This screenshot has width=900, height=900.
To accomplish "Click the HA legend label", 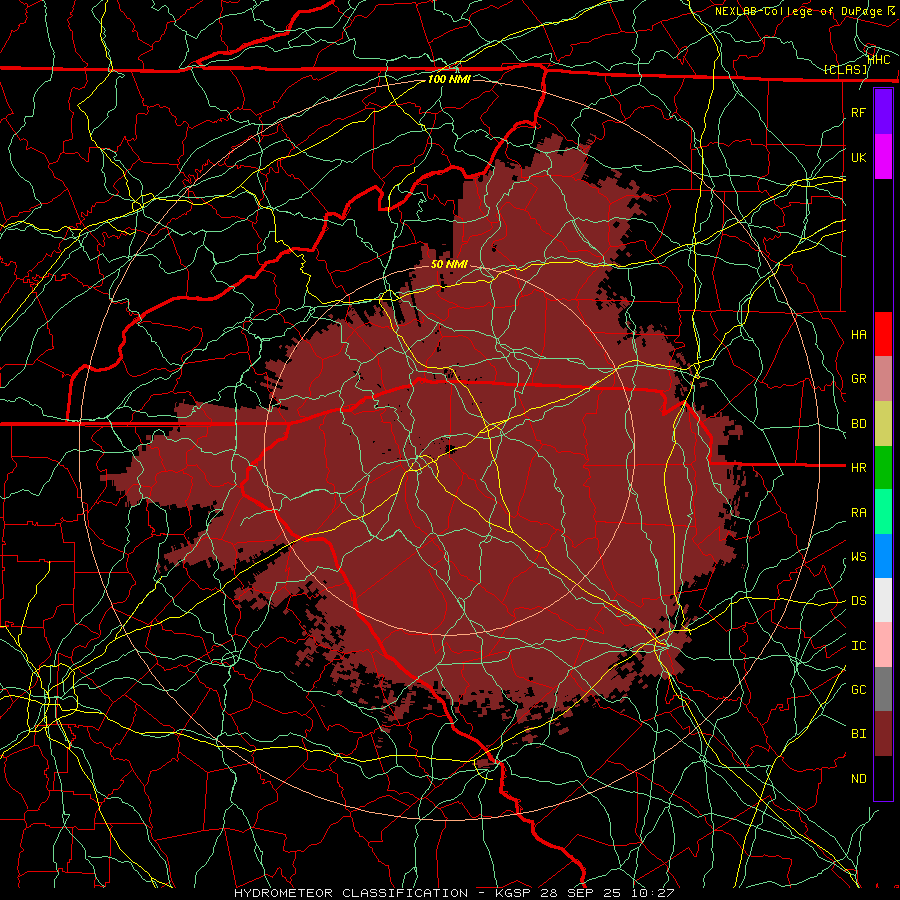I will pos(859,334).
